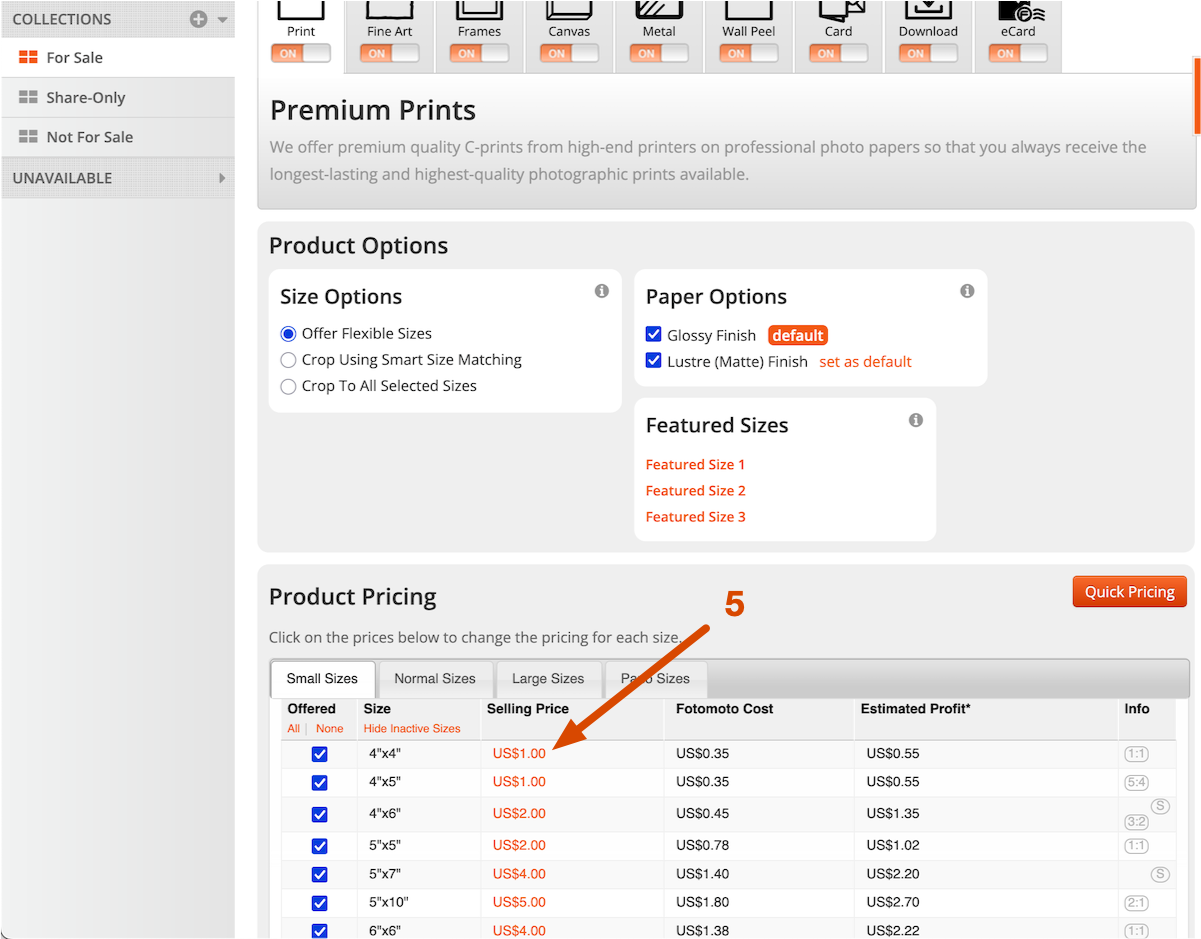This screenshot has height=939, width=1201.
Task: Click Featured Sizes info icon
Action: [916, 420]
